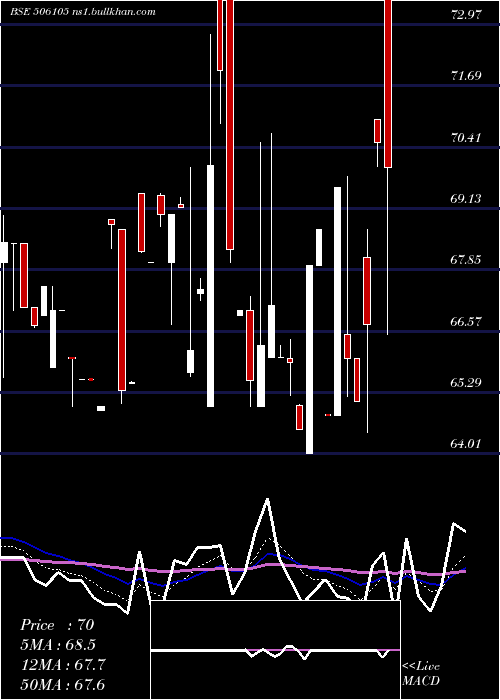Click the 67.85 price axis label
The height and width of the screenshot is (700, 500).
467,260
